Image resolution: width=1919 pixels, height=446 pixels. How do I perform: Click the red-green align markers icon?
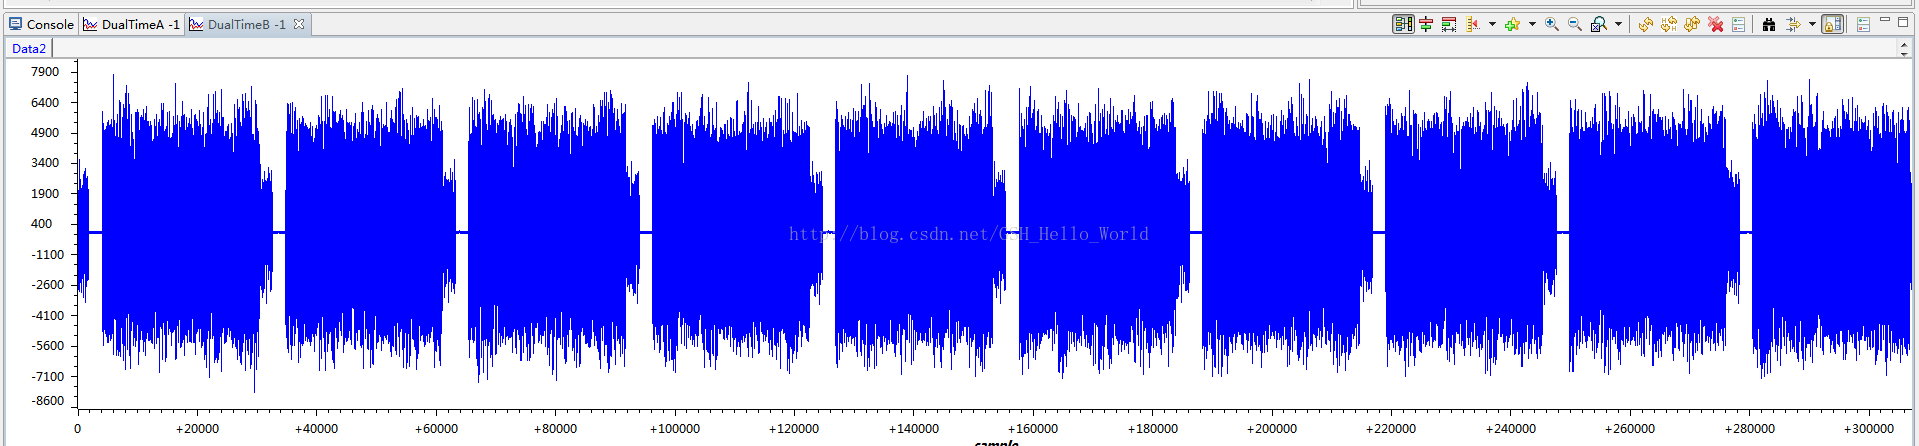coord(1426,24)
